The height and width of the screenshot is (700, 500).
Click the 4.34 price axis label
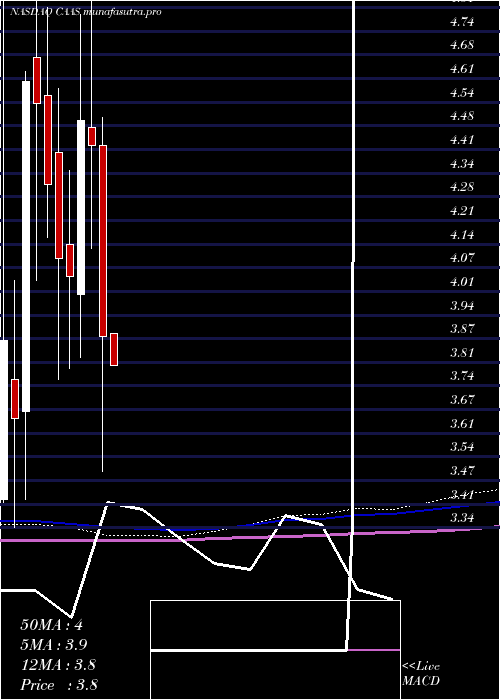pos(462,164)
